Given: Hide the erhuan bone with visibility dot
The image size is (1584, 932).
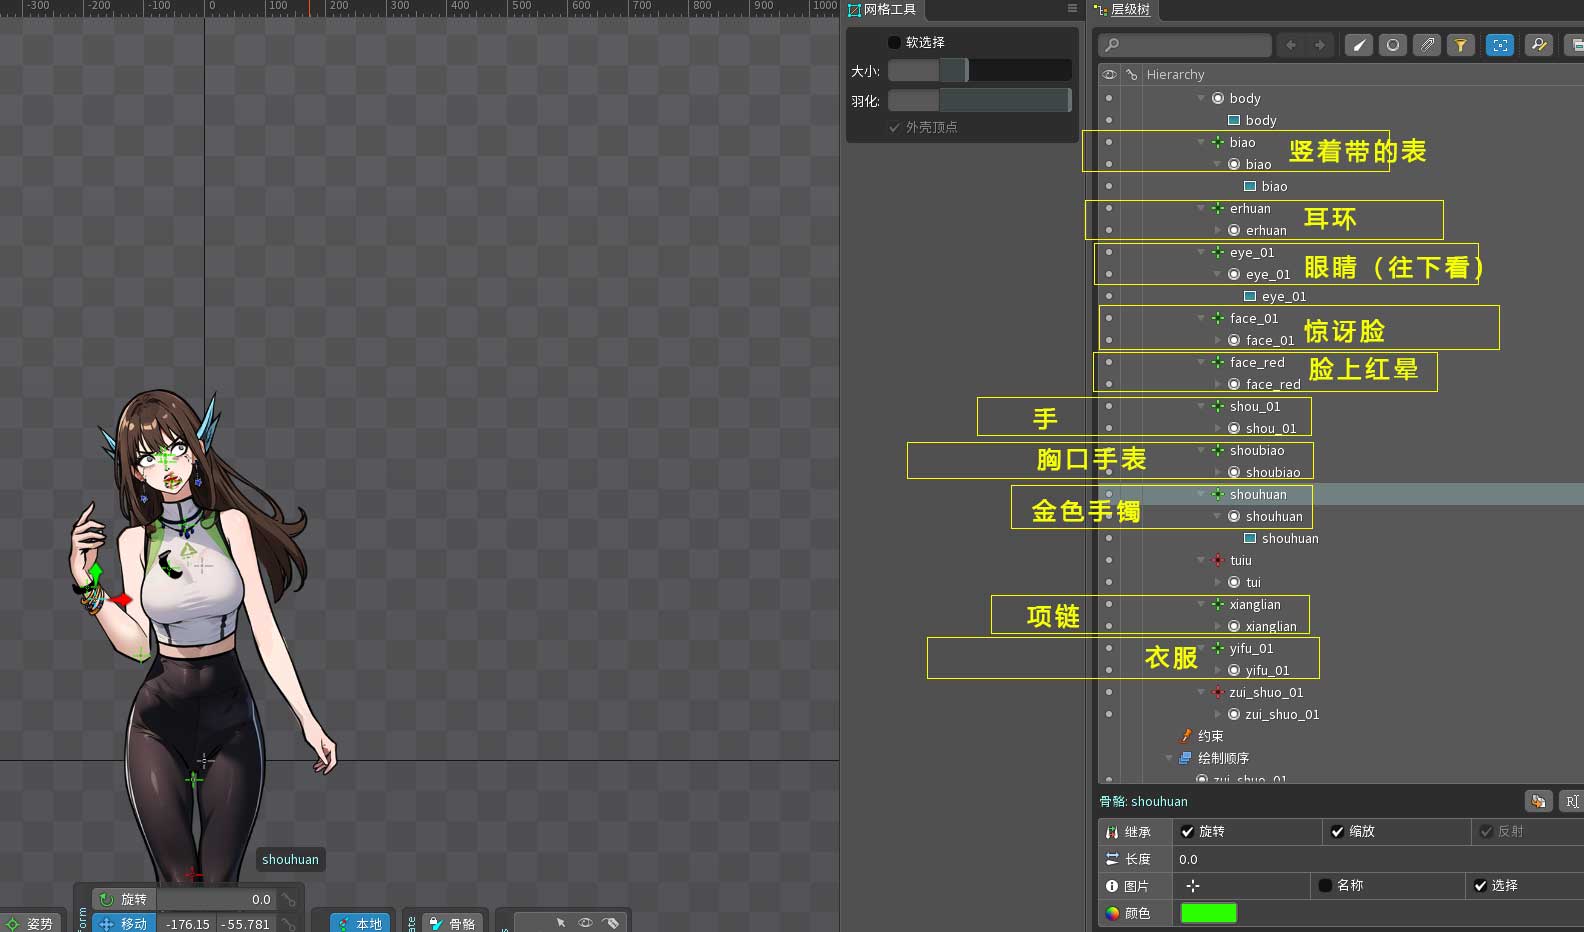Looking at the screenshot, I should pyautogui.click(x=1109, y=208).
